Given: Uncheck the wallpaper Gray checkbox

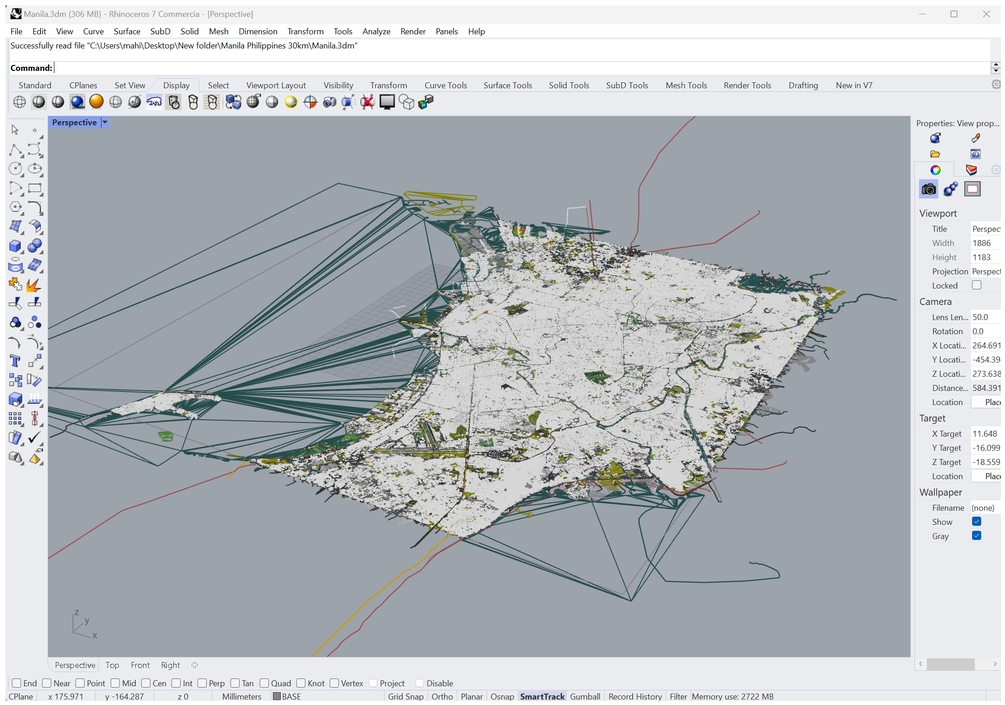Looking at the screenshot, I should [977, 536].
